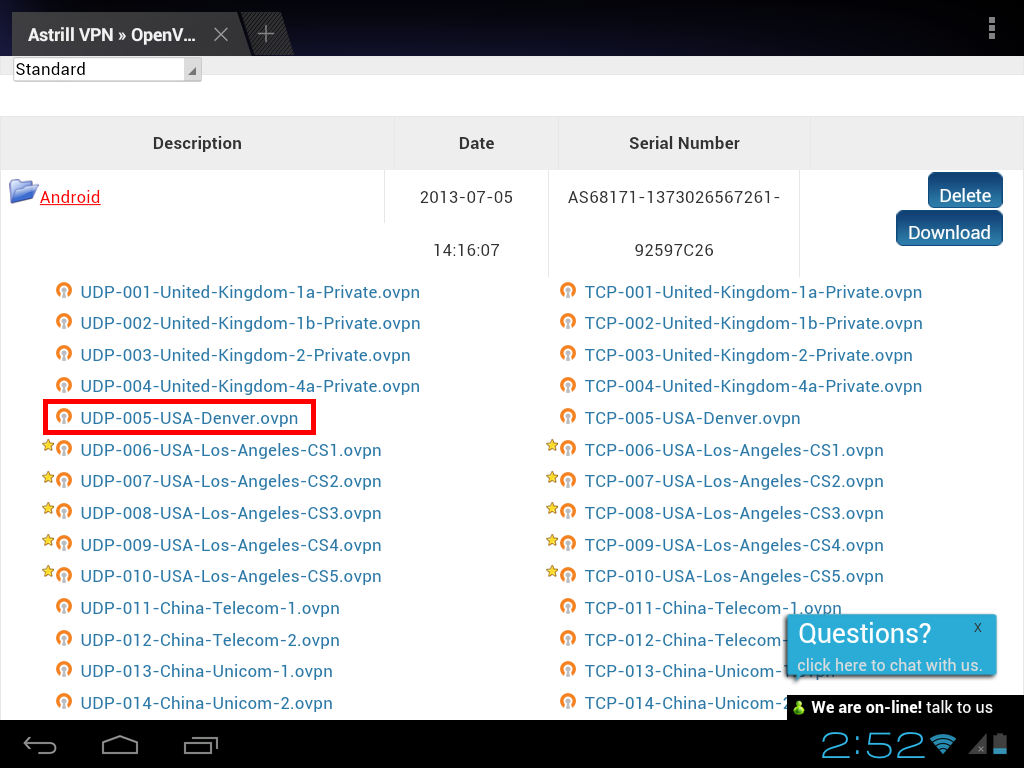This screenshot has width=1024, height=768.
Task: Open UDP-011-China-Telecom-1.ovpn link
Action: [210, 608]
